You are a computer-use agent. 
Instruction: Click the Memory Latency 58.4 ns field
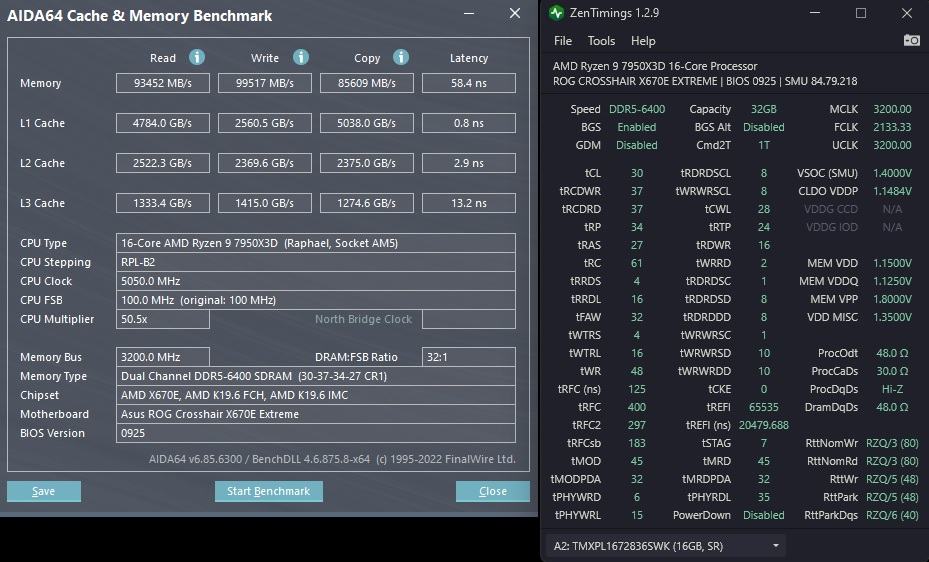click(468, 83)
